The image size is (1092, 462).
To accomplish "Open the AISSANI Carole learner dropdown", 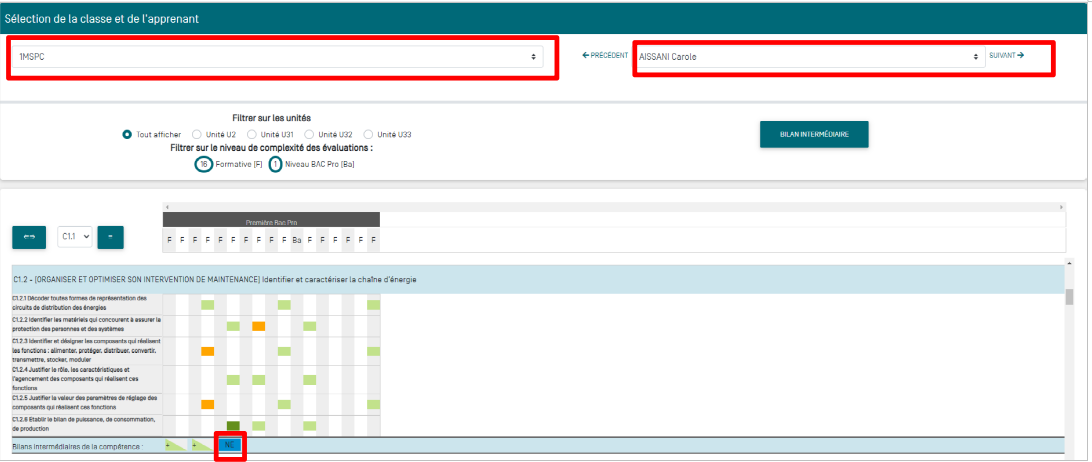I will pos(808,57).
